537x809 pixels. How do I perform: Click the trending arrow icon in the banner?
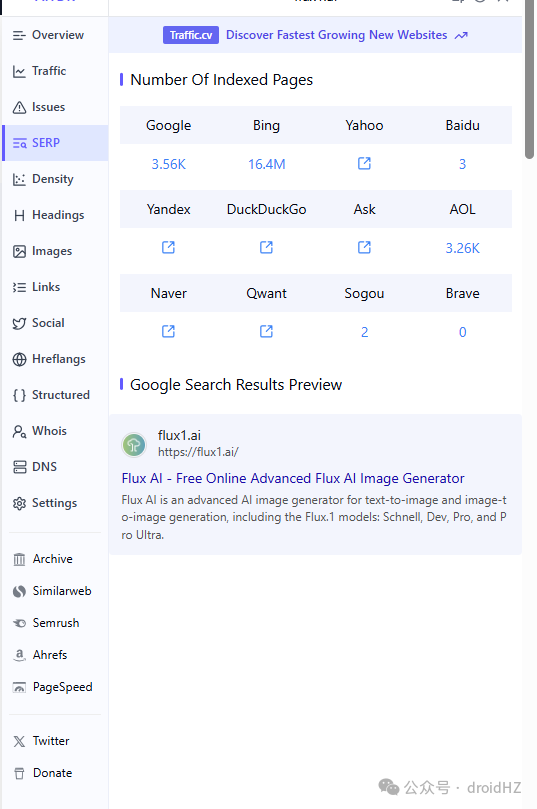pos(461,36)
